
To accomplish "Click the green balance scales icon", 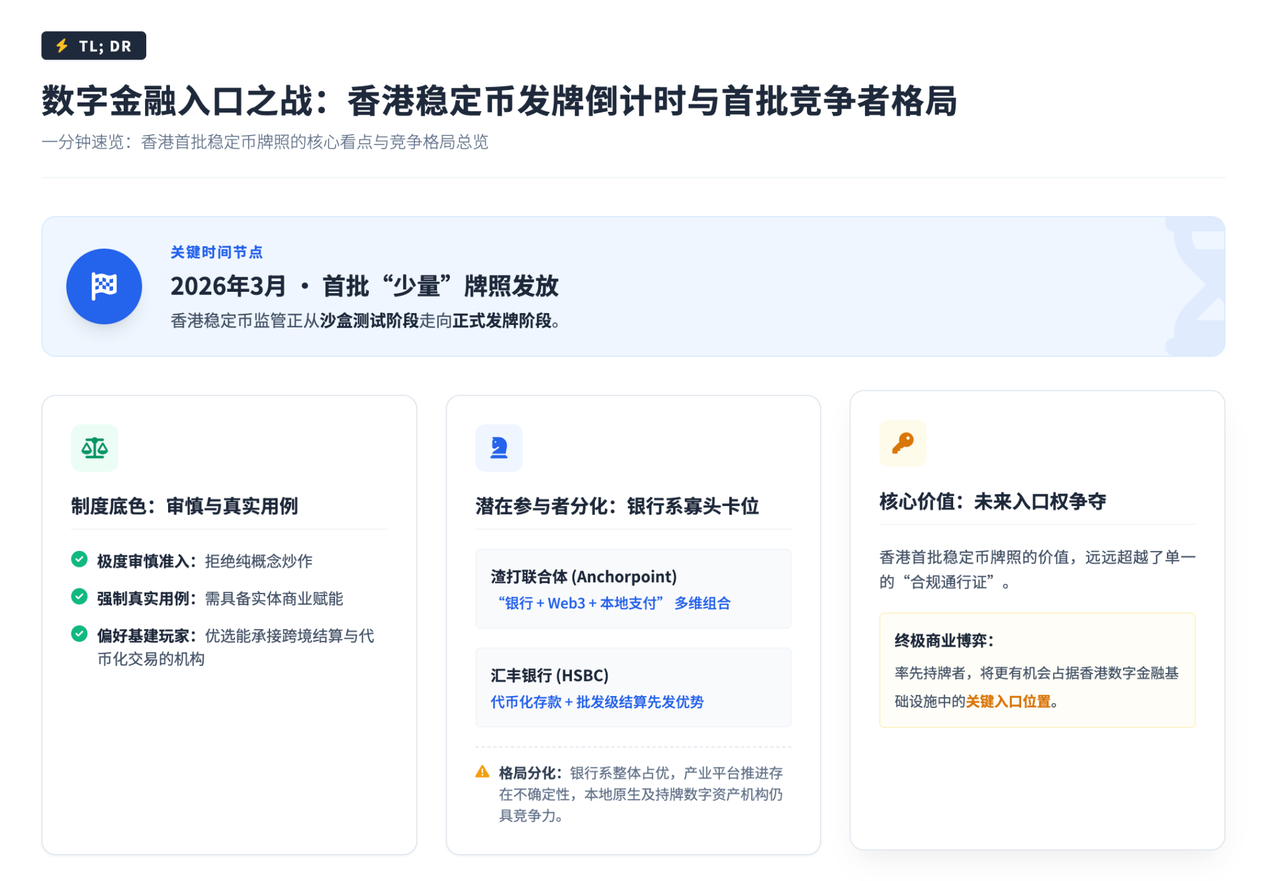I will 95,448.
